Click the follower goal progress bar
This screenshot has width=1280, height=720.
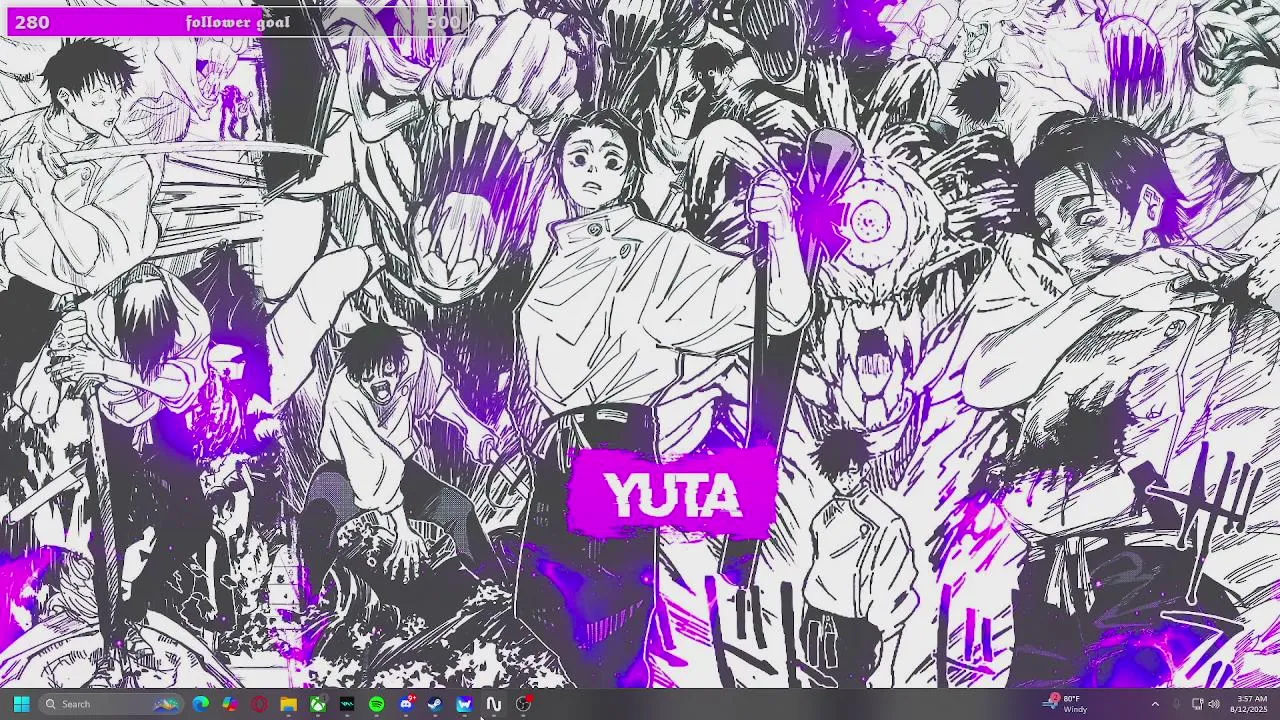238,22
